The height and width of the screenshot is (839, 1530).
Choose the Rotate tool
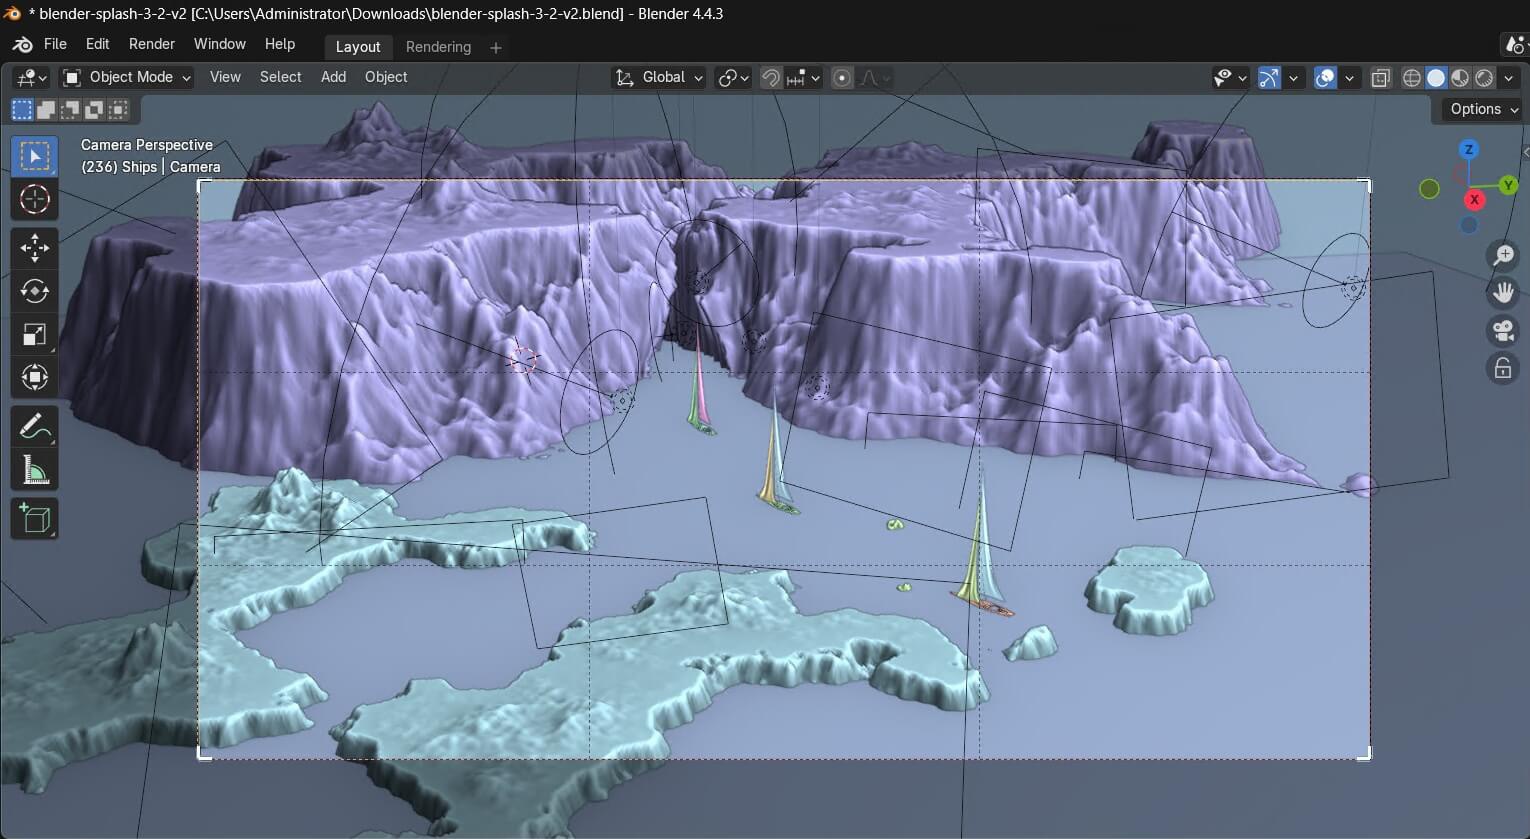click(35, 291)
